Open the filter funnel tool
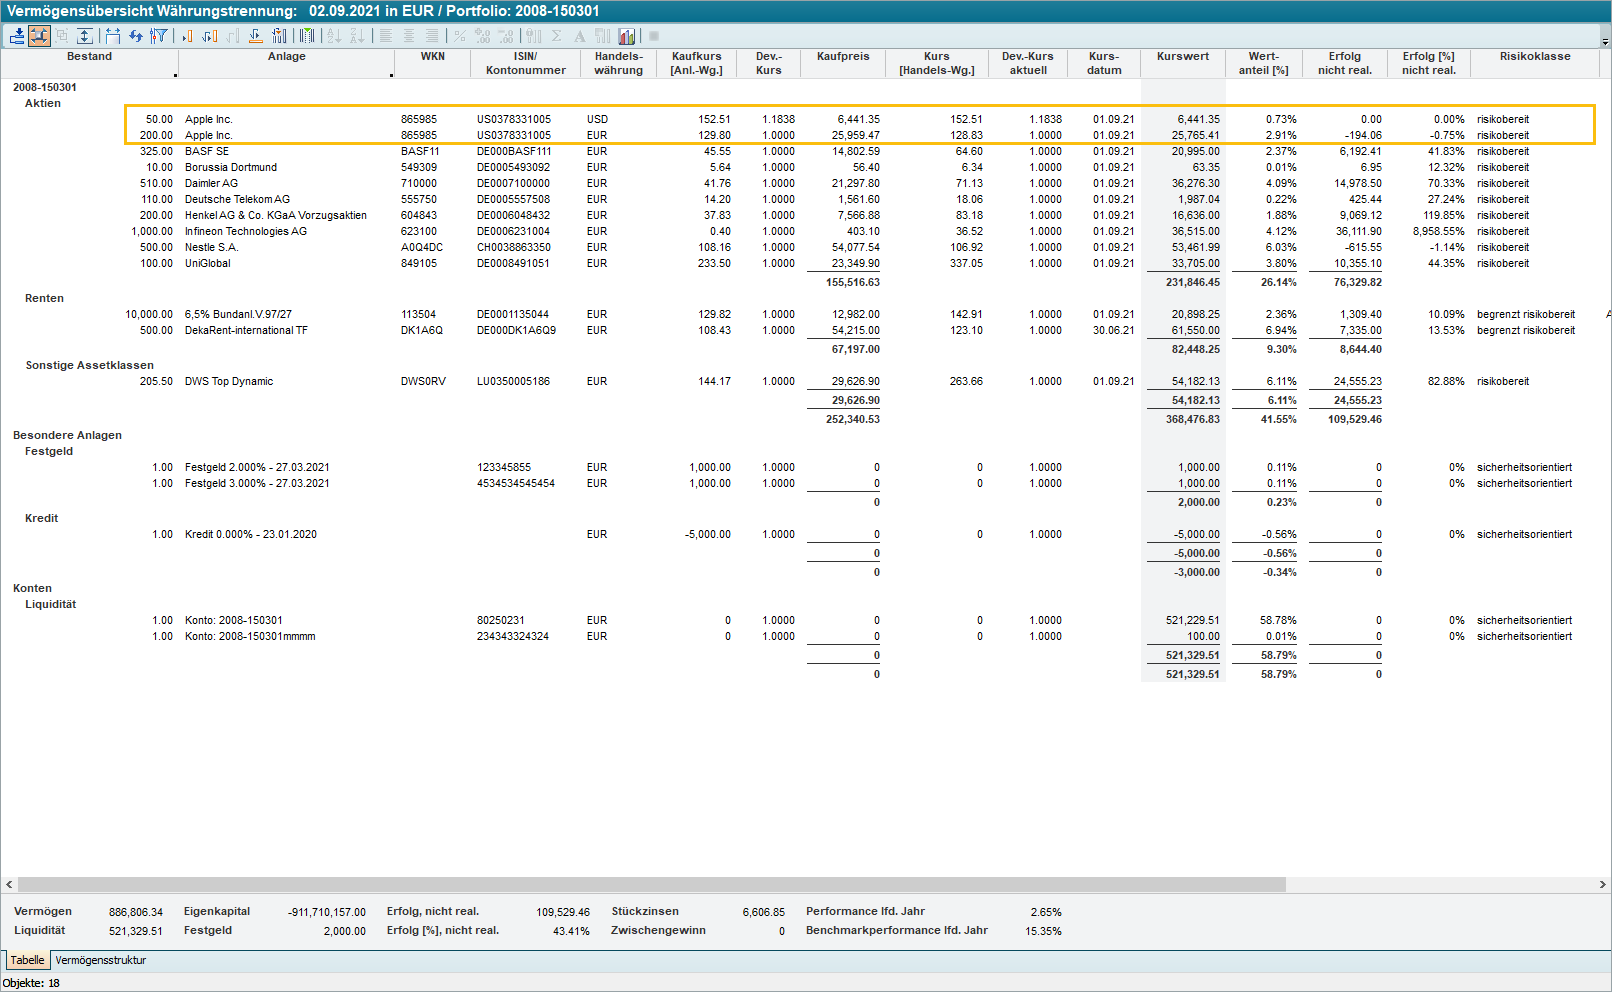The image size is (1612, 992). click(158, 36)
